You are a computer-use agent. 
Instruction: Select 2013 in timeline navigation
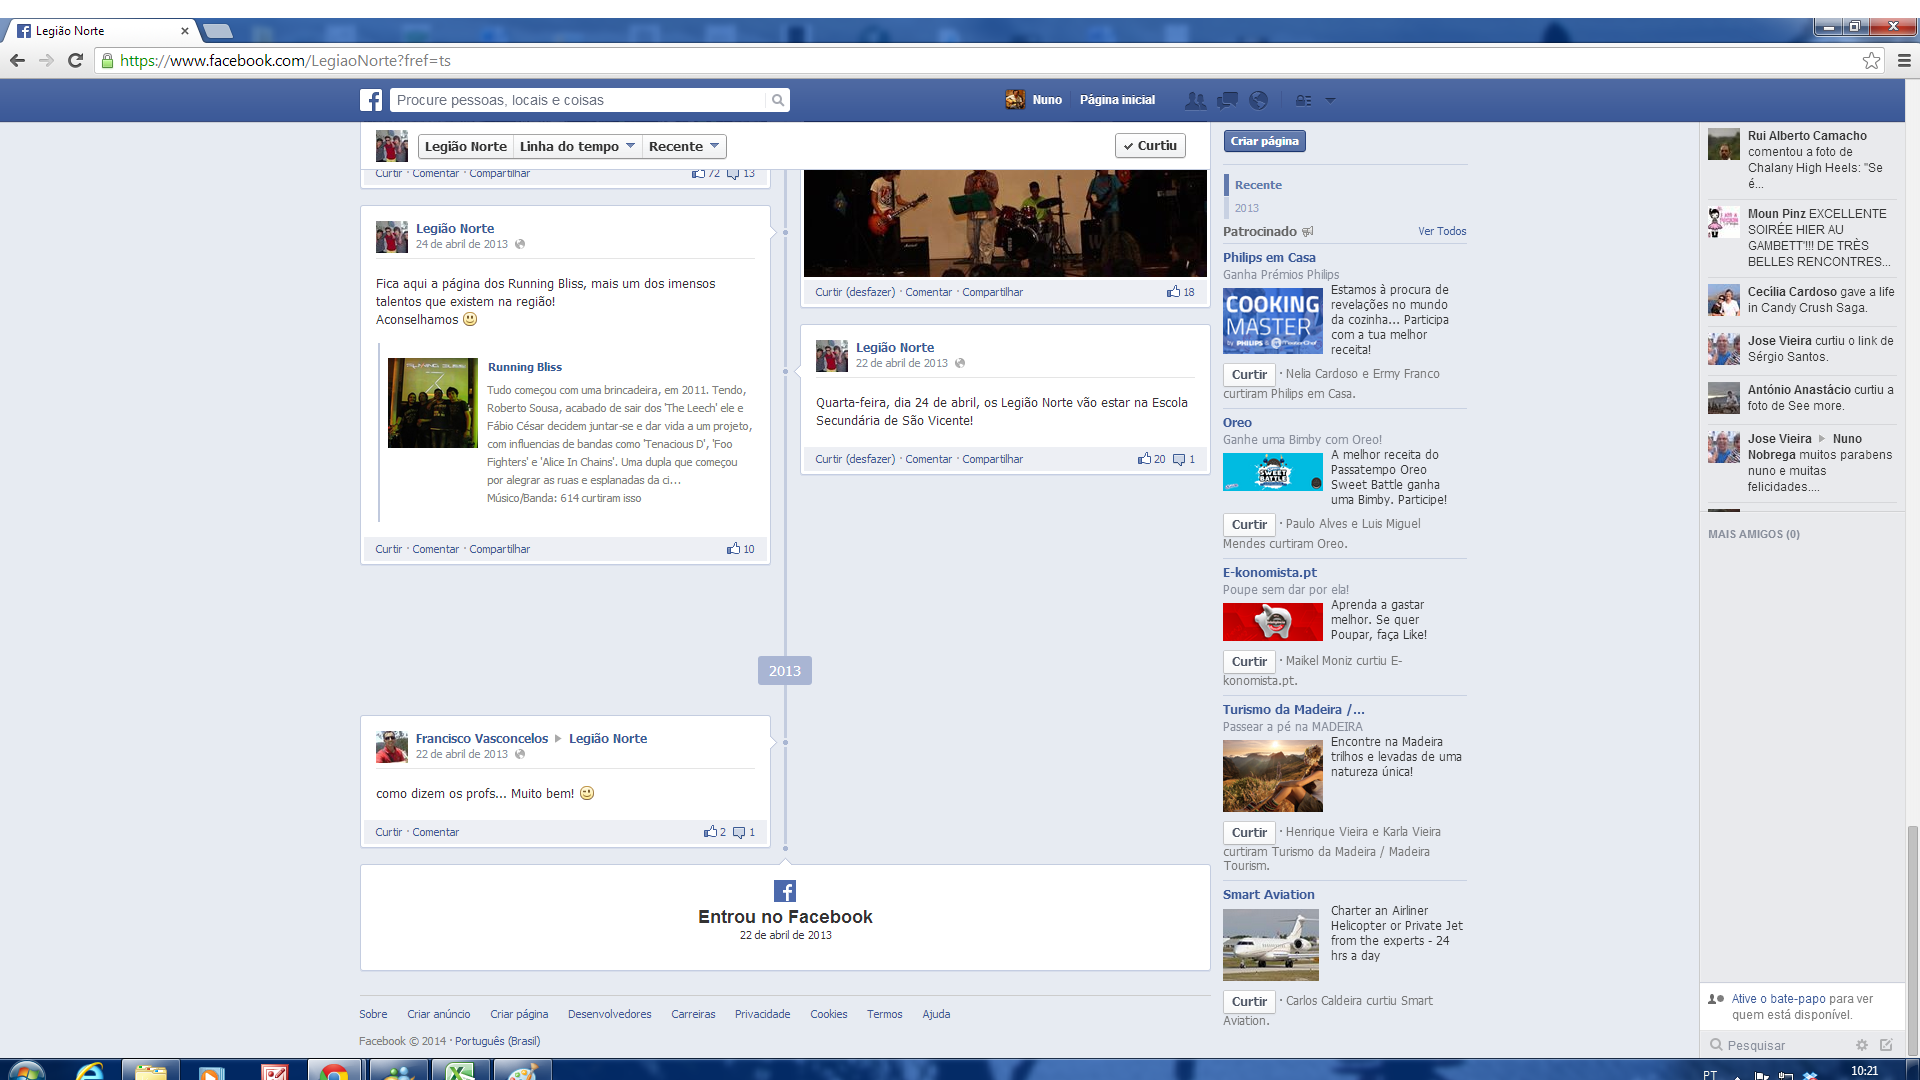[x=1246, y=208]
